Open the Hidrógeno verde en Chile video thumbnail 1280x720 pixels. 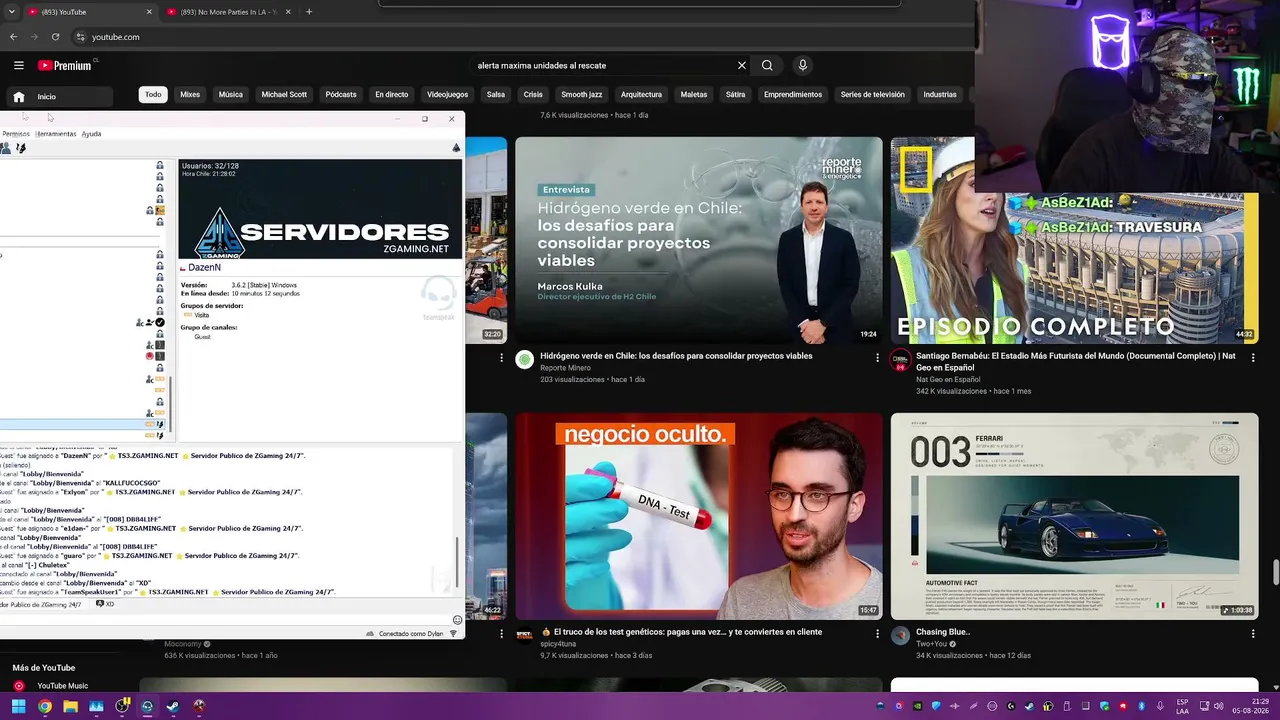[699, 240]
